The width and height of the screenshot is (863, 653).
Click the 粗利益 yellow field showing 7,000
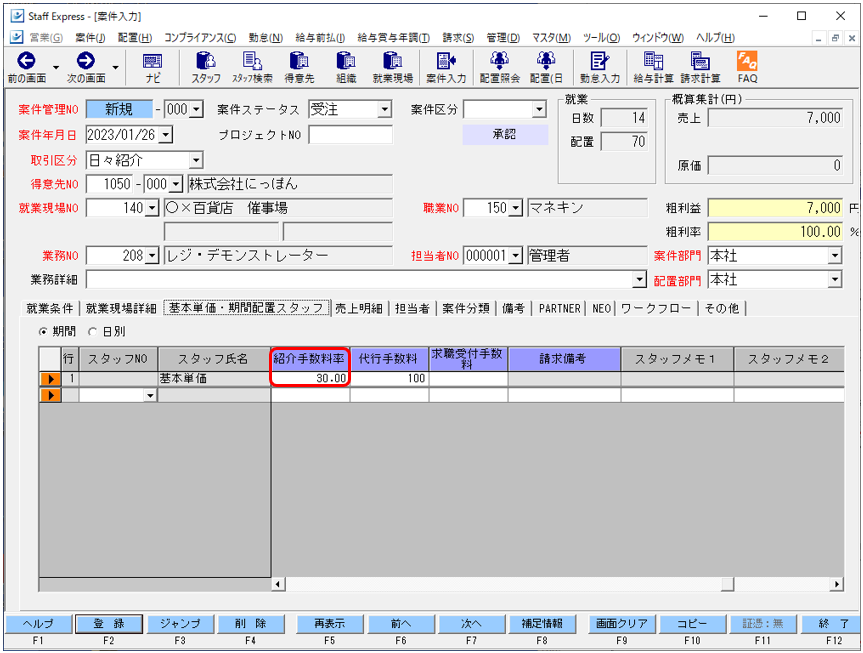pos(775,208)
